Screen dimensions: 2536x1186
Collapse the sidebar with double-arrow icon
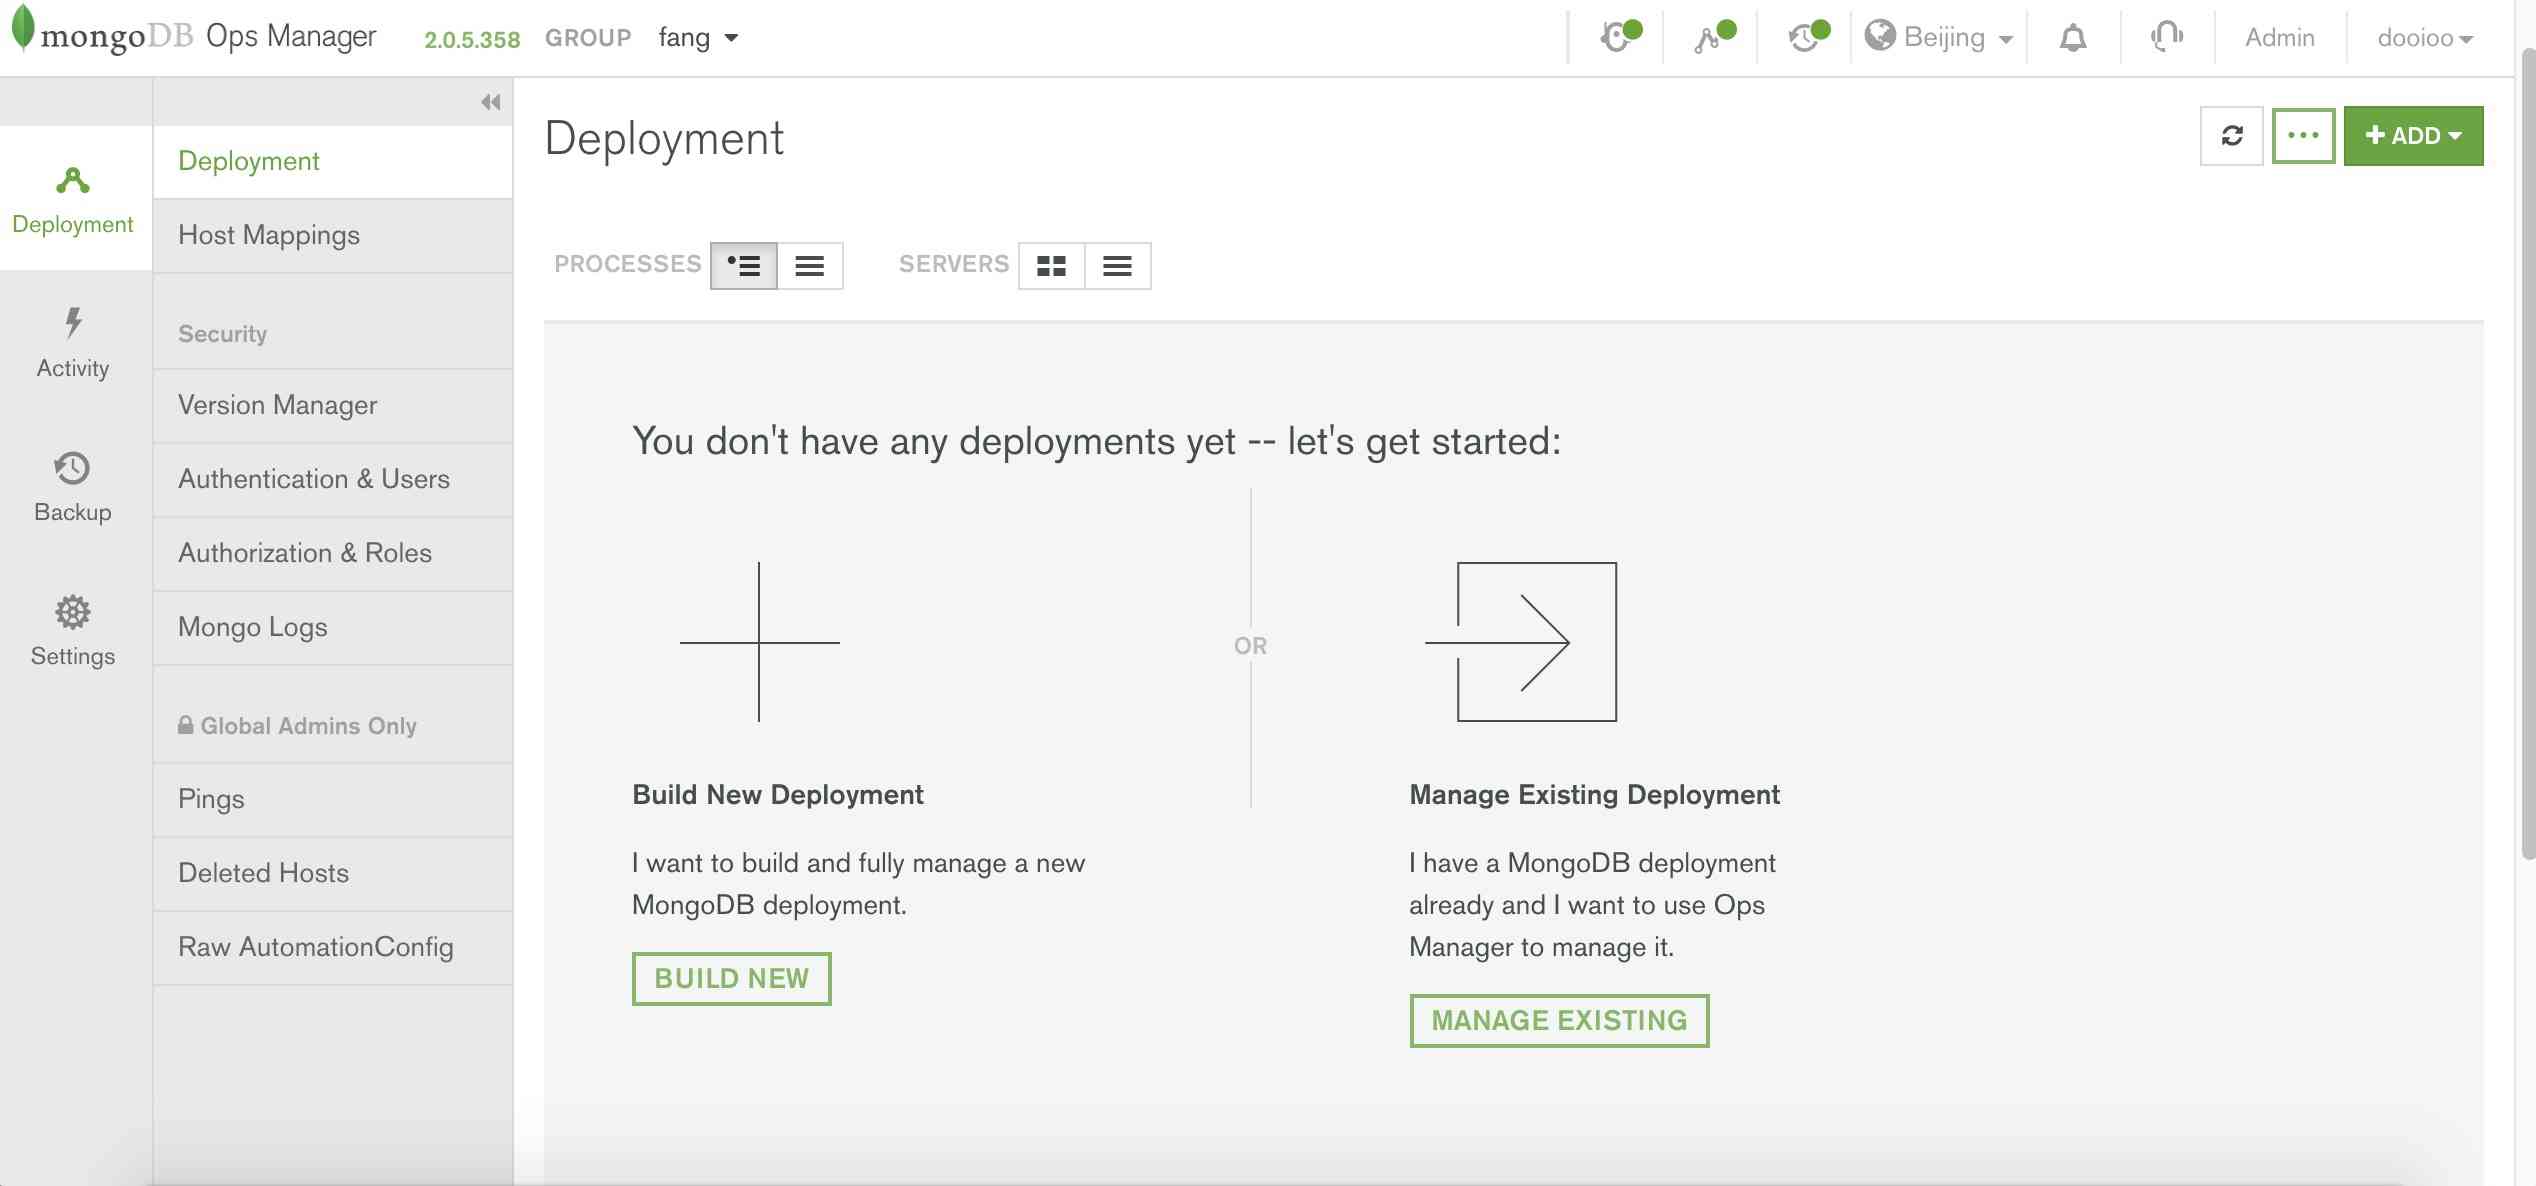pyautogui.click(x=490, y=102)
